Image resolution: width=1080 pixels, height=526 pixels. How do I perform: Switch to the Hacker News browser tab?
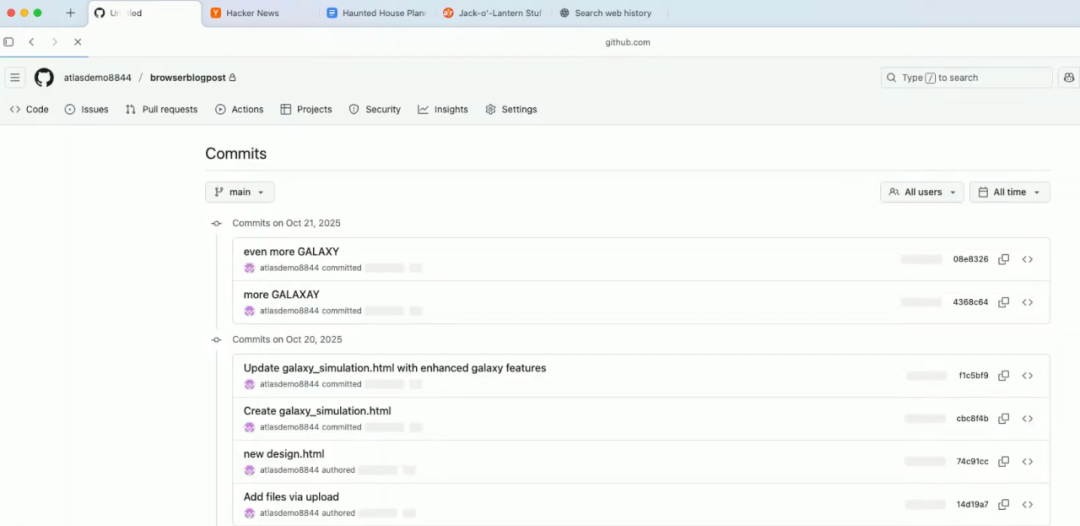pos(252,13)
